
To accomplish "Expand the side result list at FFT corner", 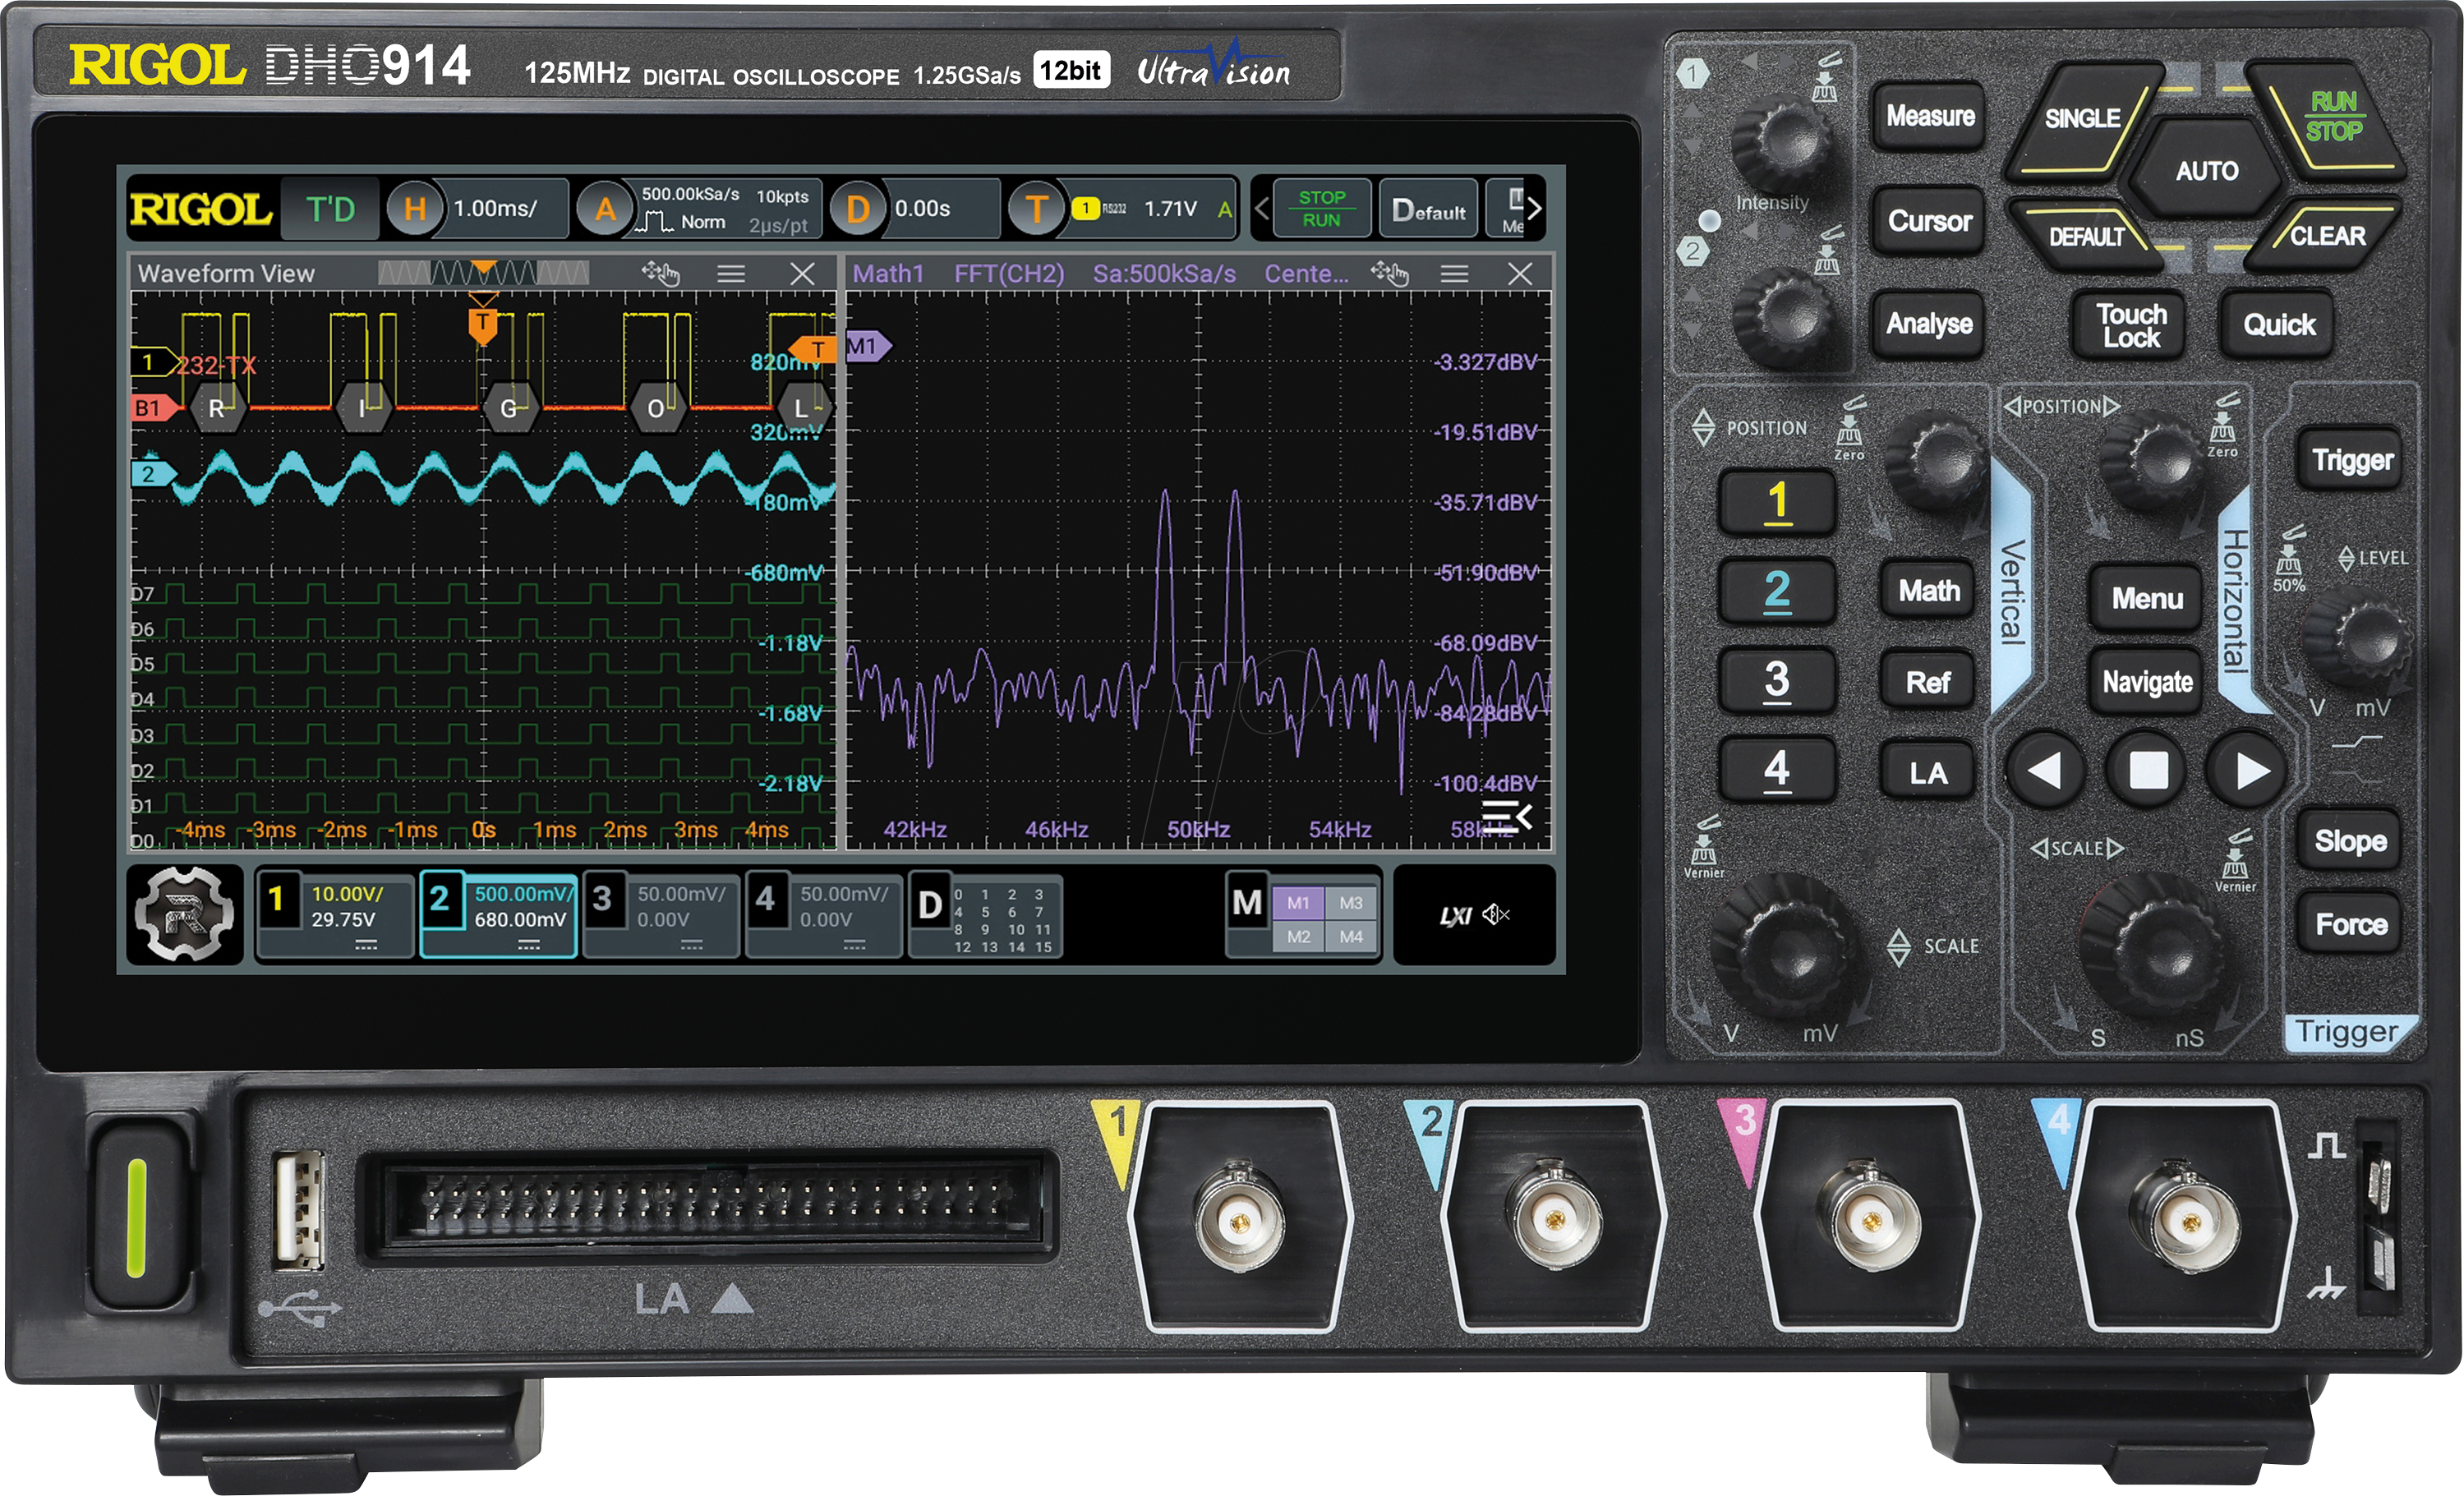I will pos(1507,816).
